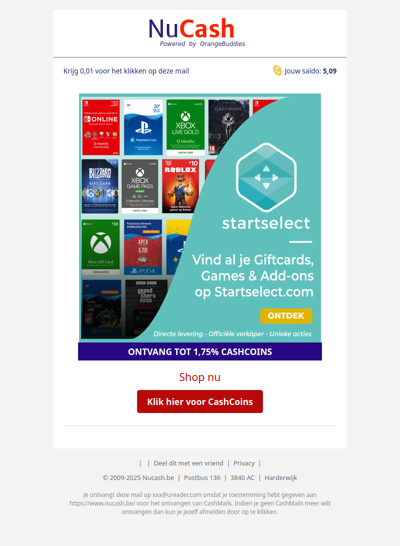Click the yellow ONTDEK button
This screenshot has width=400, height=546.
pyautogui.click(x=286, y=316)
